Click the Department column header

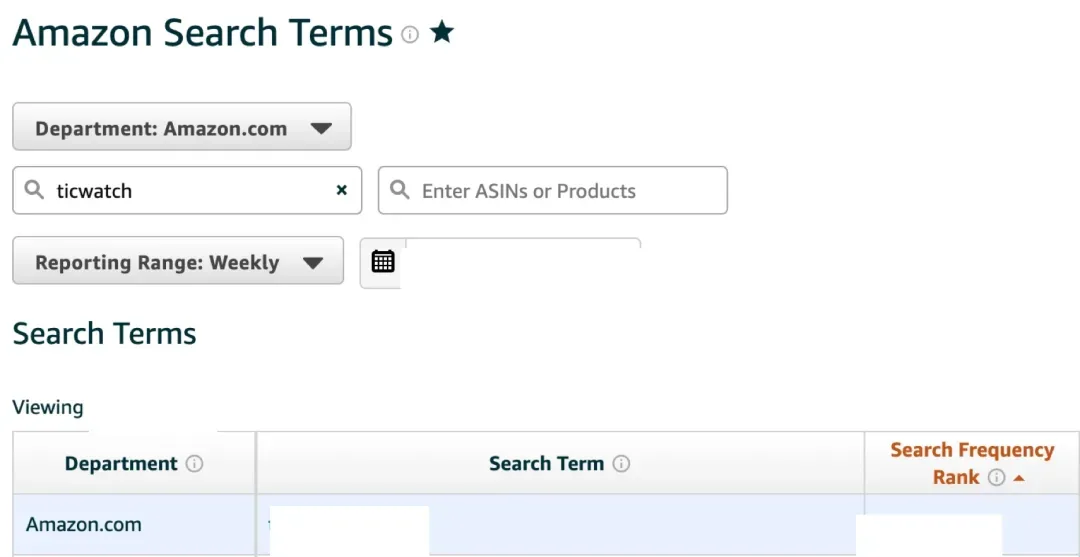(134, 463)
